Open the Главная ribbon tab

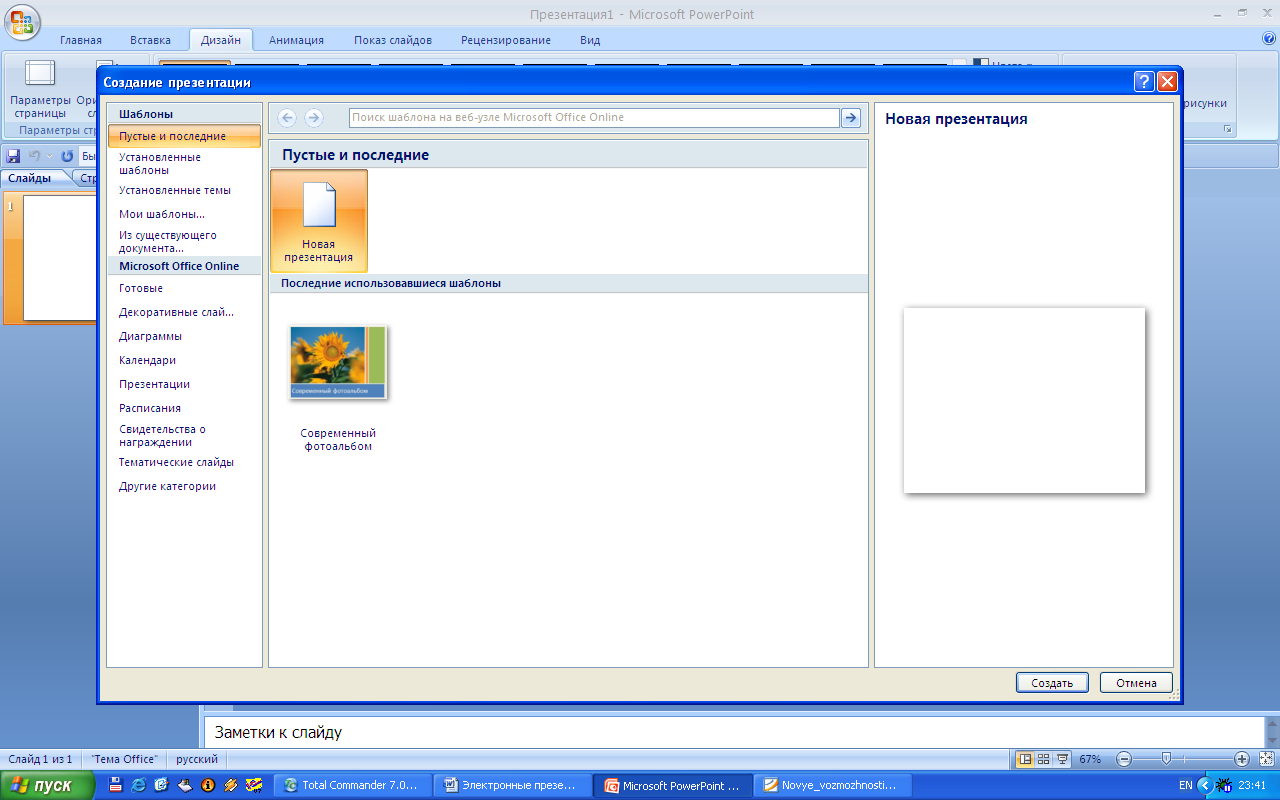(x=81, y=40)
